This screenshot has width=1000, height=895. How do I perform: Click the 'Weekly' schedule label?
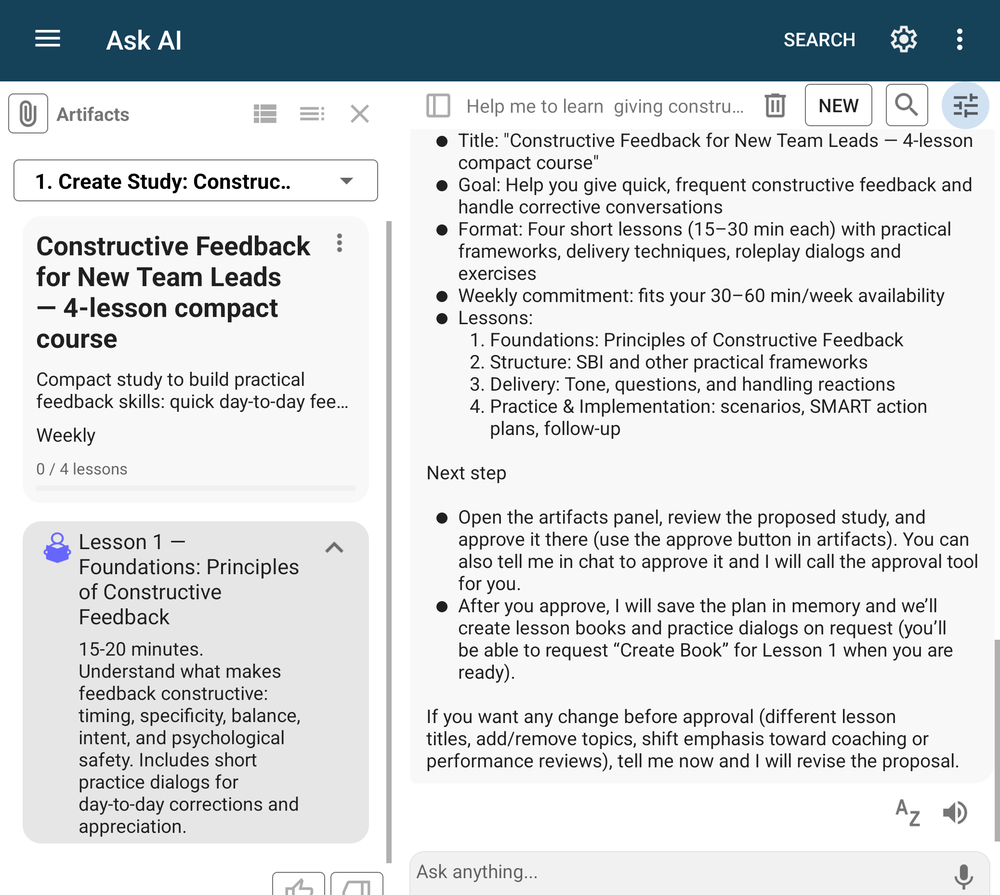[x=66, y=435]
